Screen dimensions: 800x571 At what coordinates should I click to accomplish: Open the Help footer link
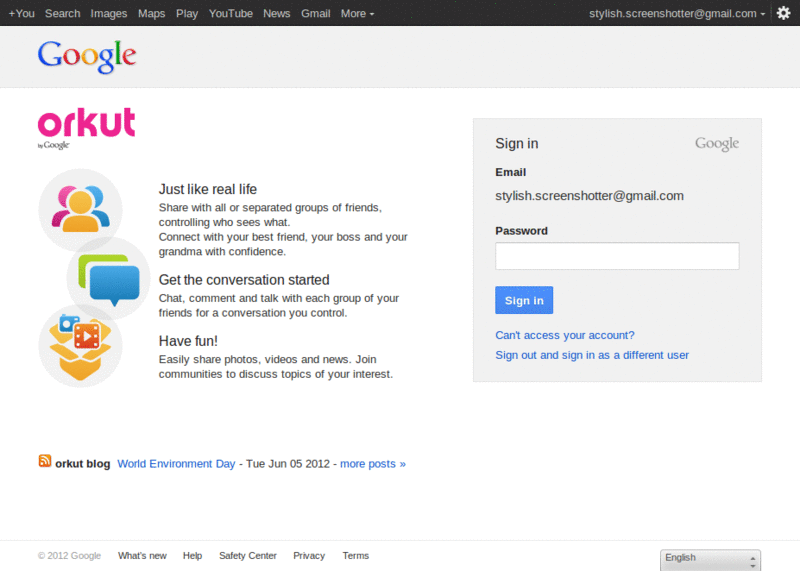pyautogui.click(x=192, y=556)
